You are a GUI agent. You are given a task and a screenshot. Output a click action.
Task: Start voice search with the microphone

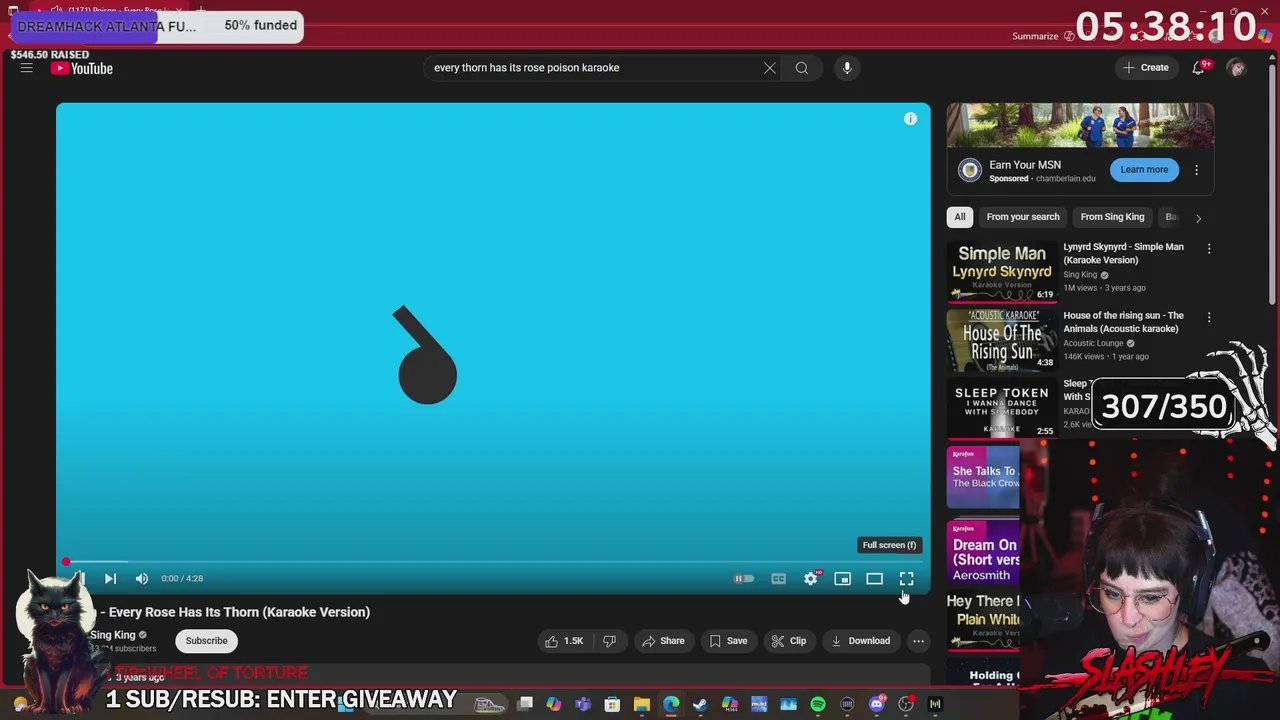(847, 68)
